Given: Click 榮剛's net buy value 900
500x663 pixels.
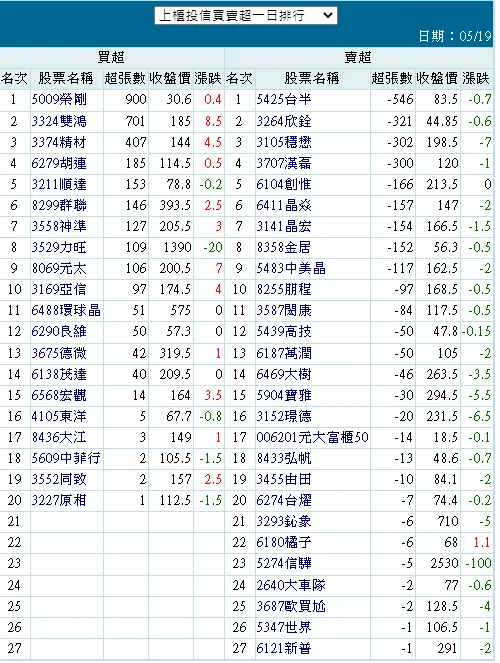Looking at the screenshot, I should pyautogui.click(x=136, y=100).
